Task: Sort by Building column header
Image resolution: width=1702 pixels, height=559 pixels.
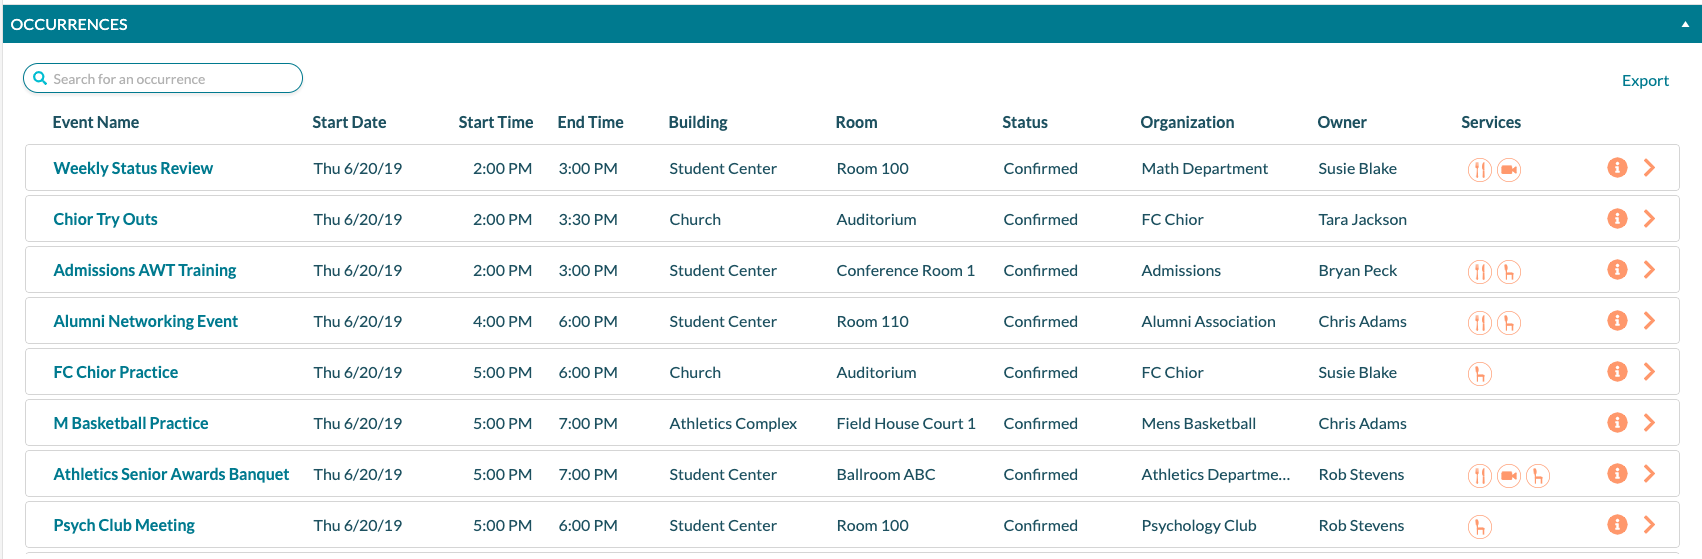Action: [x=698, y=122]
